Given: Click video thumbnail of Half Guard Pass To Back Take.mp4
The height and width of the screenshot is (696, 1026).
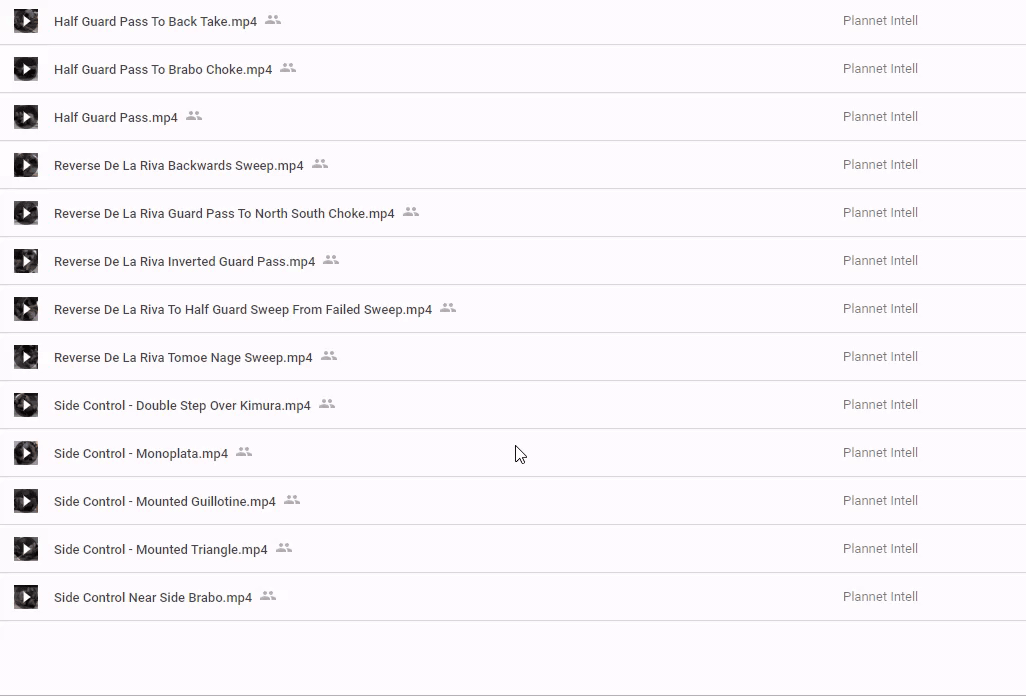Looking at the screenshot, I should [26, 21].
